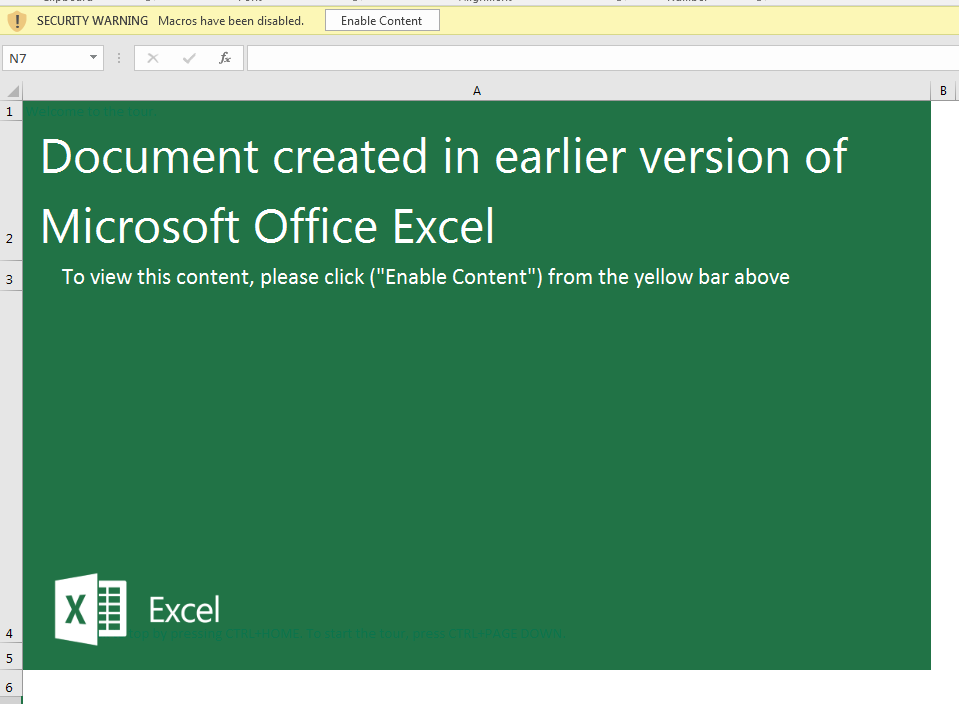Select row 4 header
959x704 pixels.
click(10, 467)
